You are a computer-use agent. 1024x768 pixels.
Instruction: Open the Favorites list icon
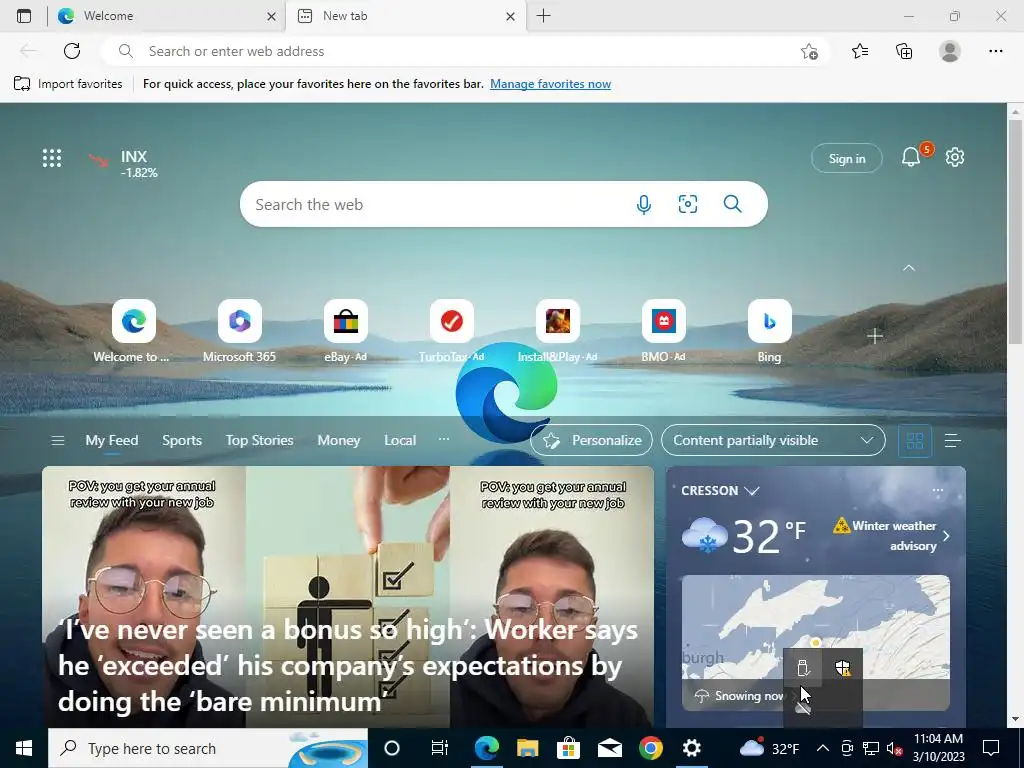coord(860,51)
